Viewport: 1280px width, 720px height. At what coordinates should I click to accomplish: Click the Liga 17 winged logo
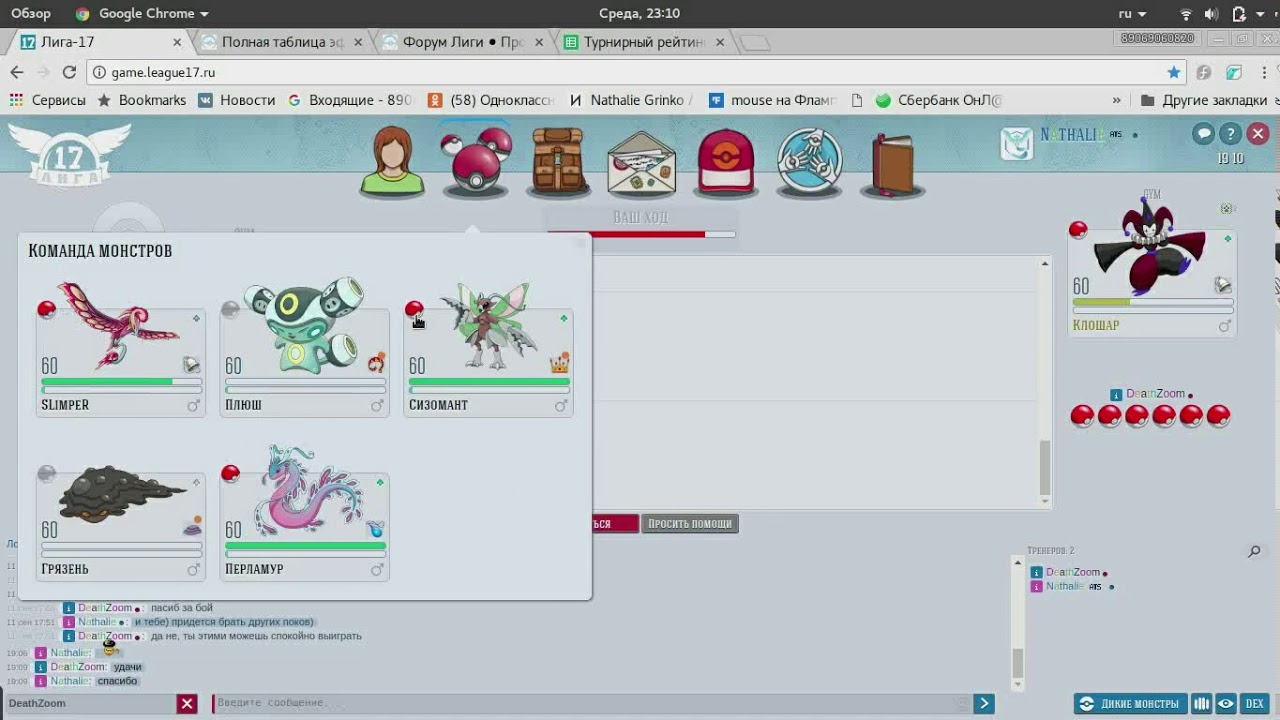click(x=69, y=154)
